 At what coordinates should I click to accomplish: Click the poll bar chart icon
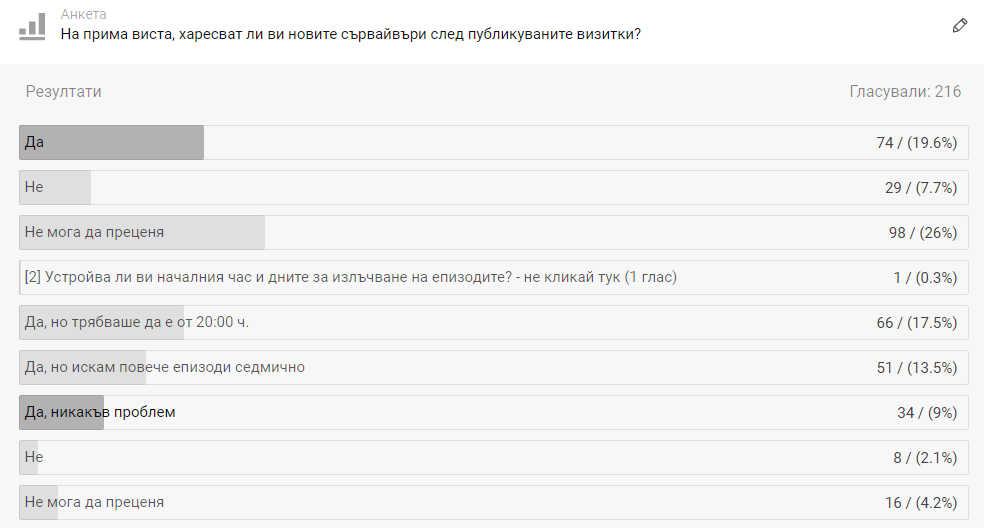coord(32,26)
